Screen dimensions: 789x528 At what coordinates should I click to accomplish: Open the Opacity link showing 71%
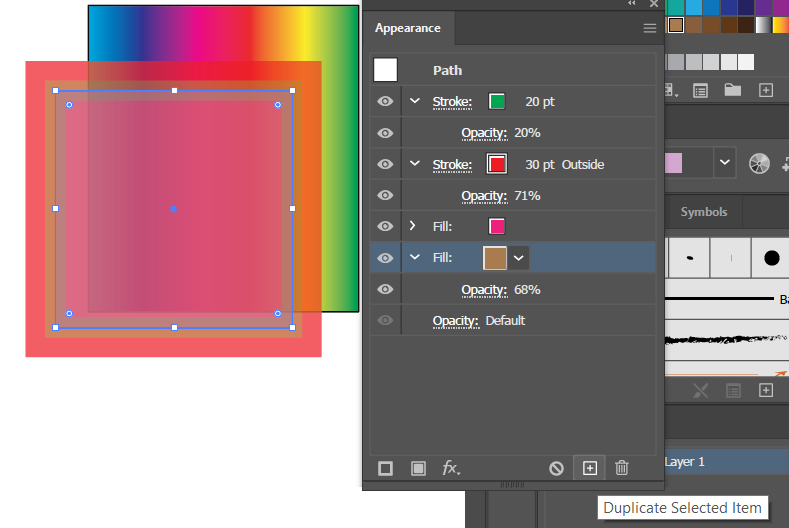[484, 196]
